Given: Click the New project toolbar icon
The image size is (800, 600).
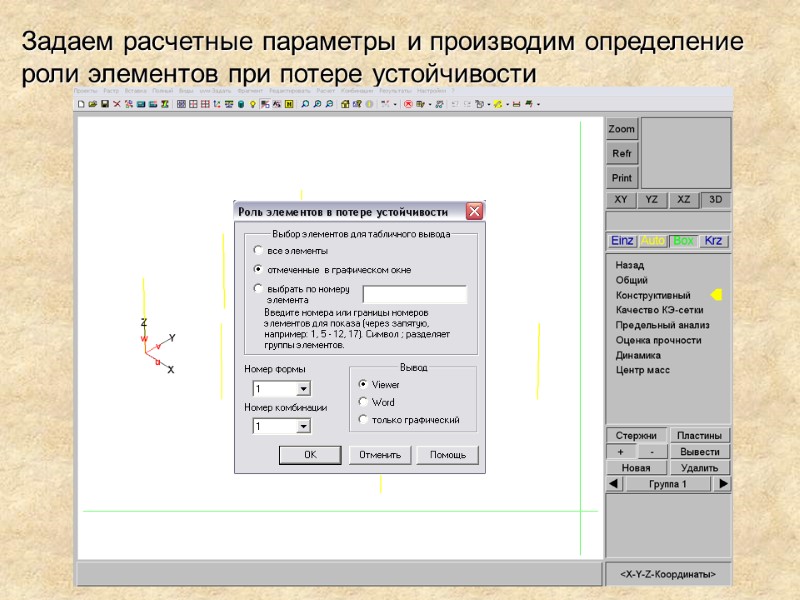Looking at the screenshot, I should (81, 104).
